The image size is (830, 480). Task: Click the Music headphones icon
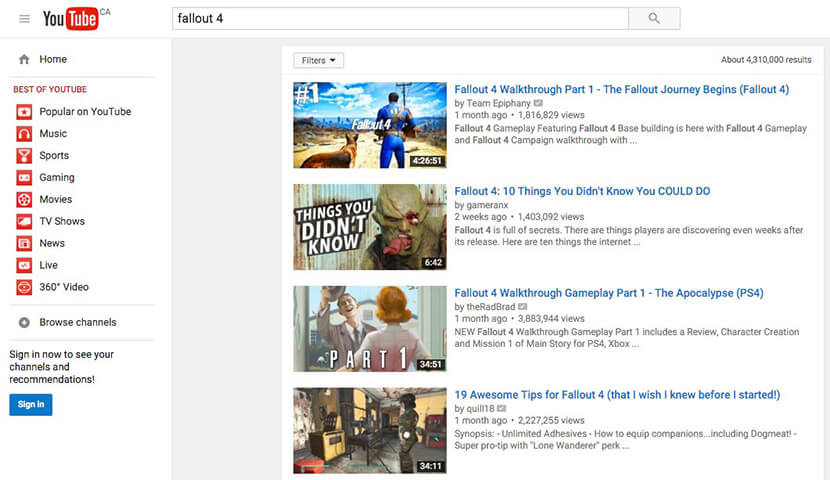point(24,134)
